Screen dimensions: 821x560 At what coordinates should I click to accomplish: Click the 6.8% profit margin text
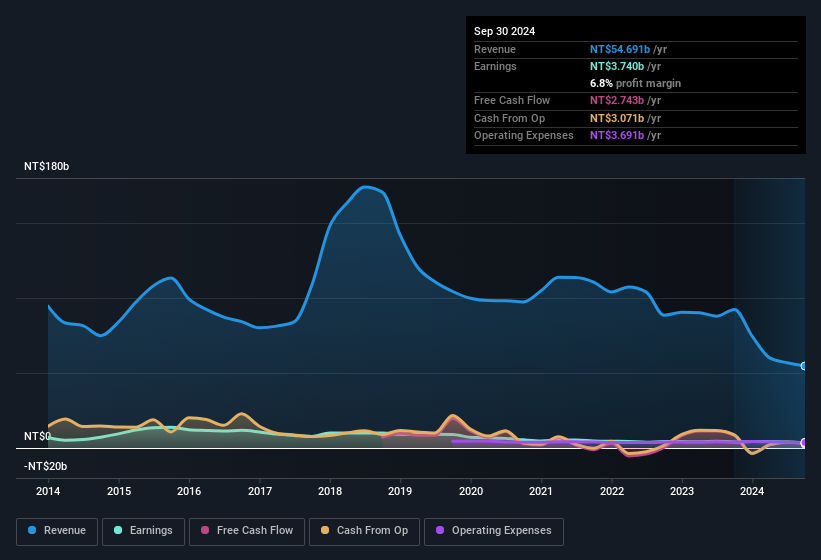(x=635, y=83)
